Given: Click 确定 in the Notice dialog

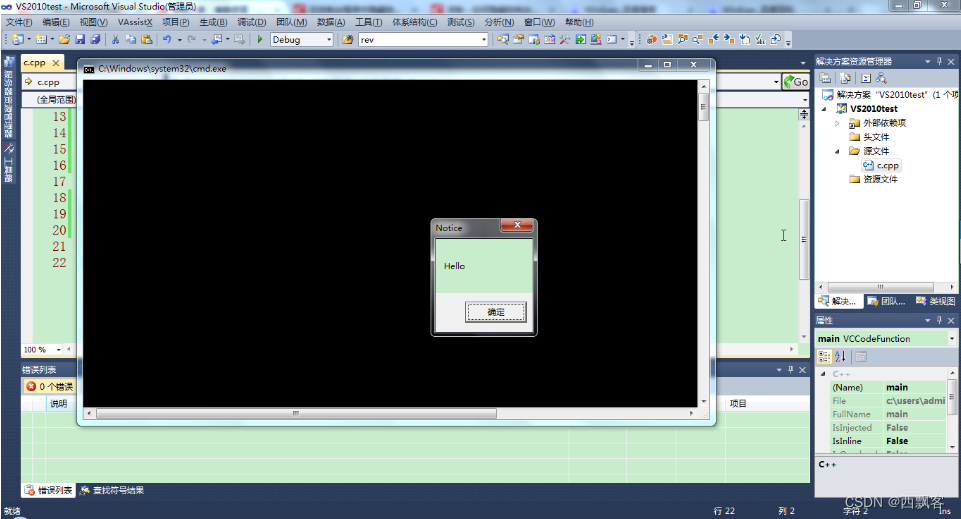Looking at the screenshot, I should [x=495, y=312].
